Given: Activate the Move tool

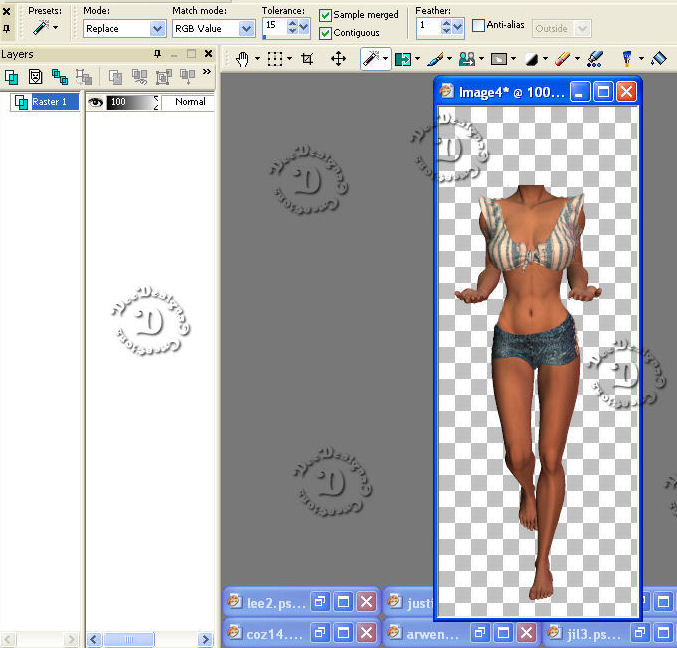Looking at the screenshot, I should [x=338, y=59].
